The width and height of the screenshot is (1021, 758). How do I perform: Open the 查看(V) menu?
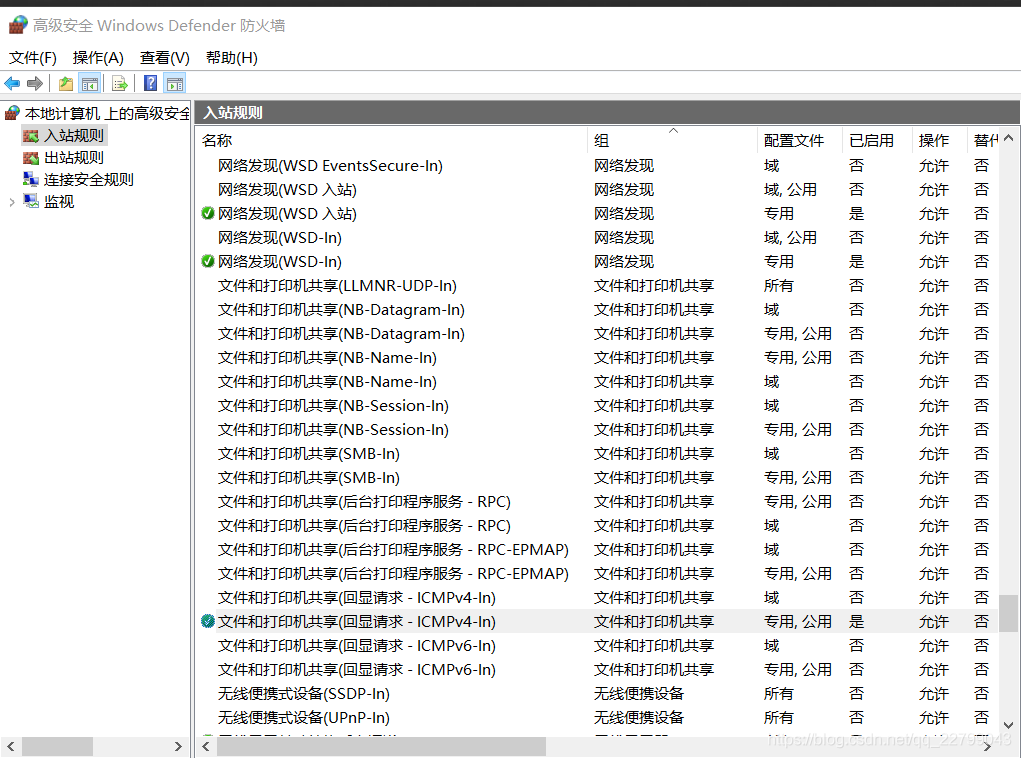165,58
